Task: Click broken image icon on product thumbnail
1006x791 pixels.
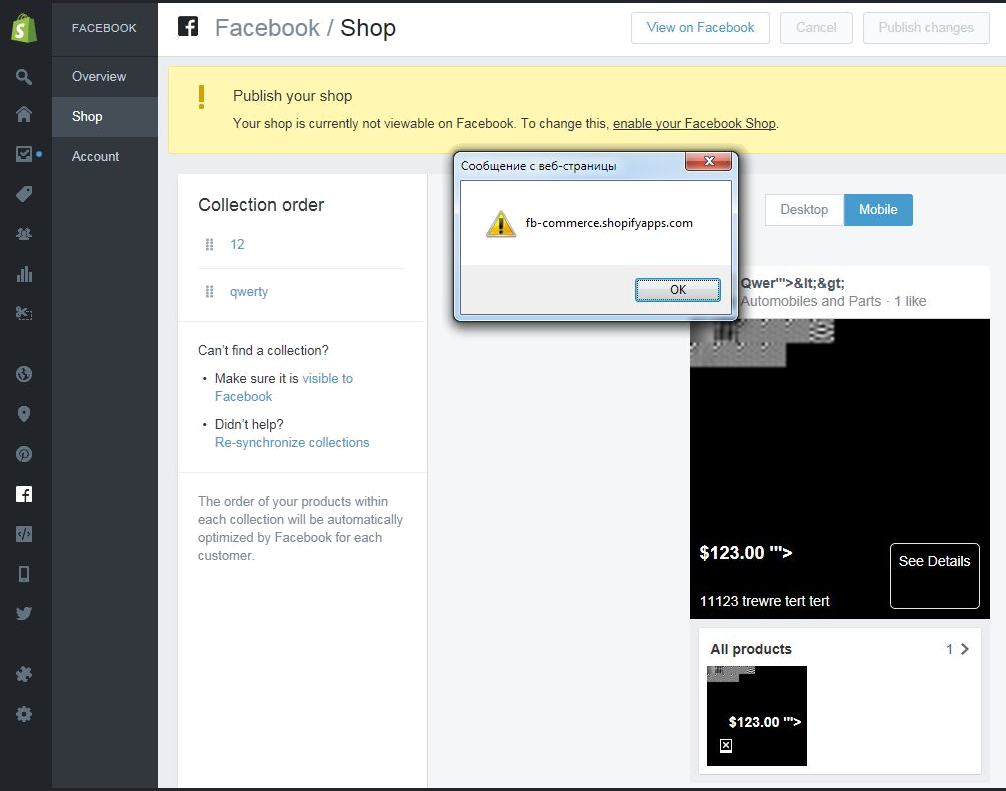Action: tap(726, 745)
